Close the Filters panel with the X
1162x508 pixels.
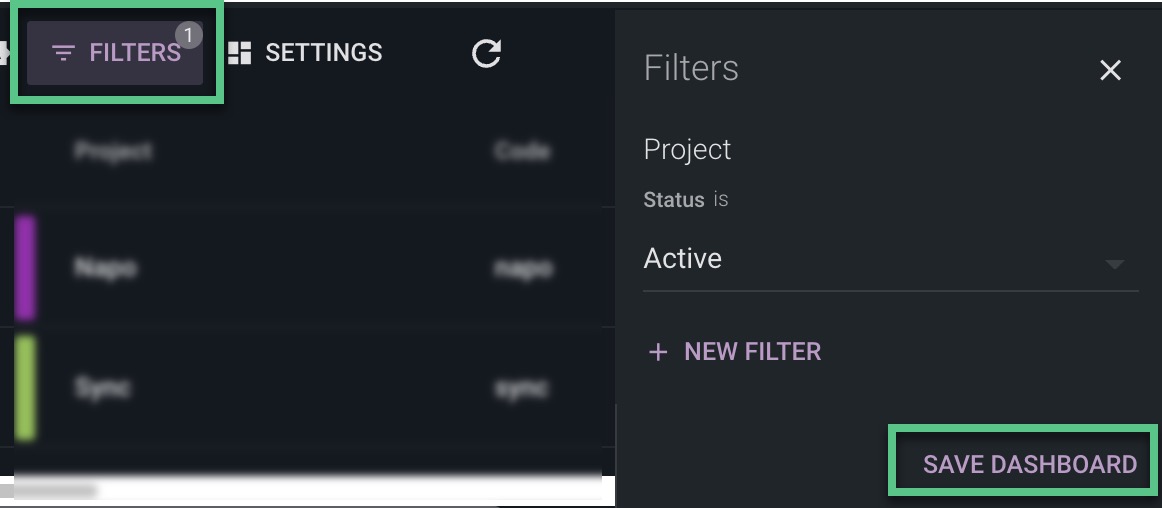[1110, 70]
